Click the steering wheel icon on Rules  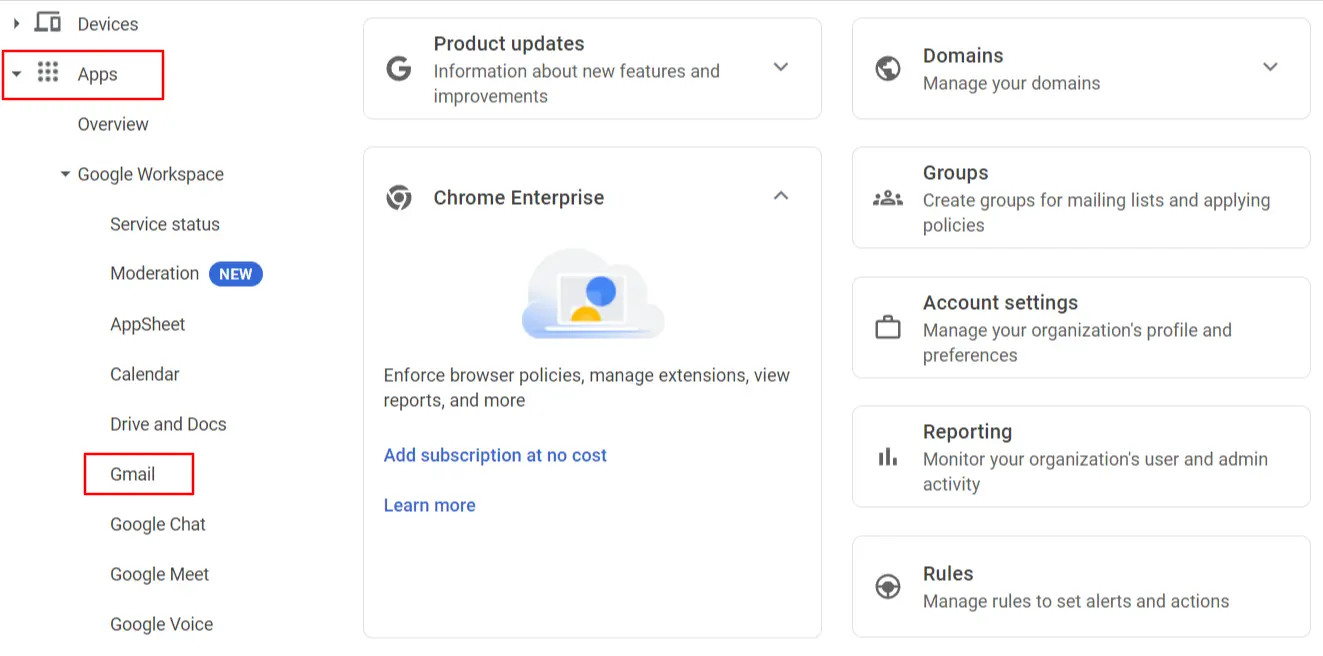(888, 587)
